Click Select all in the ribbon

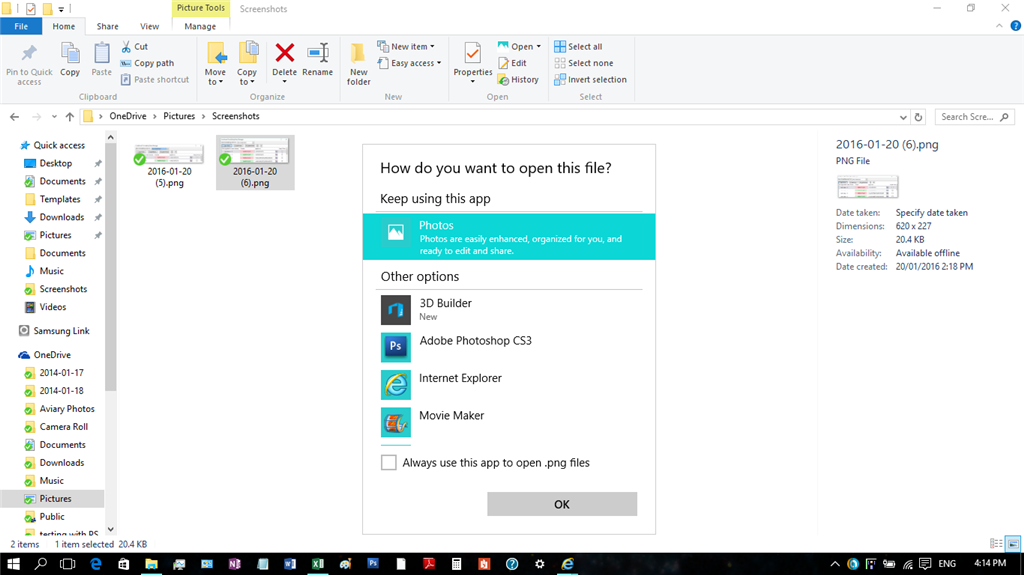click(x=578, y=46)
